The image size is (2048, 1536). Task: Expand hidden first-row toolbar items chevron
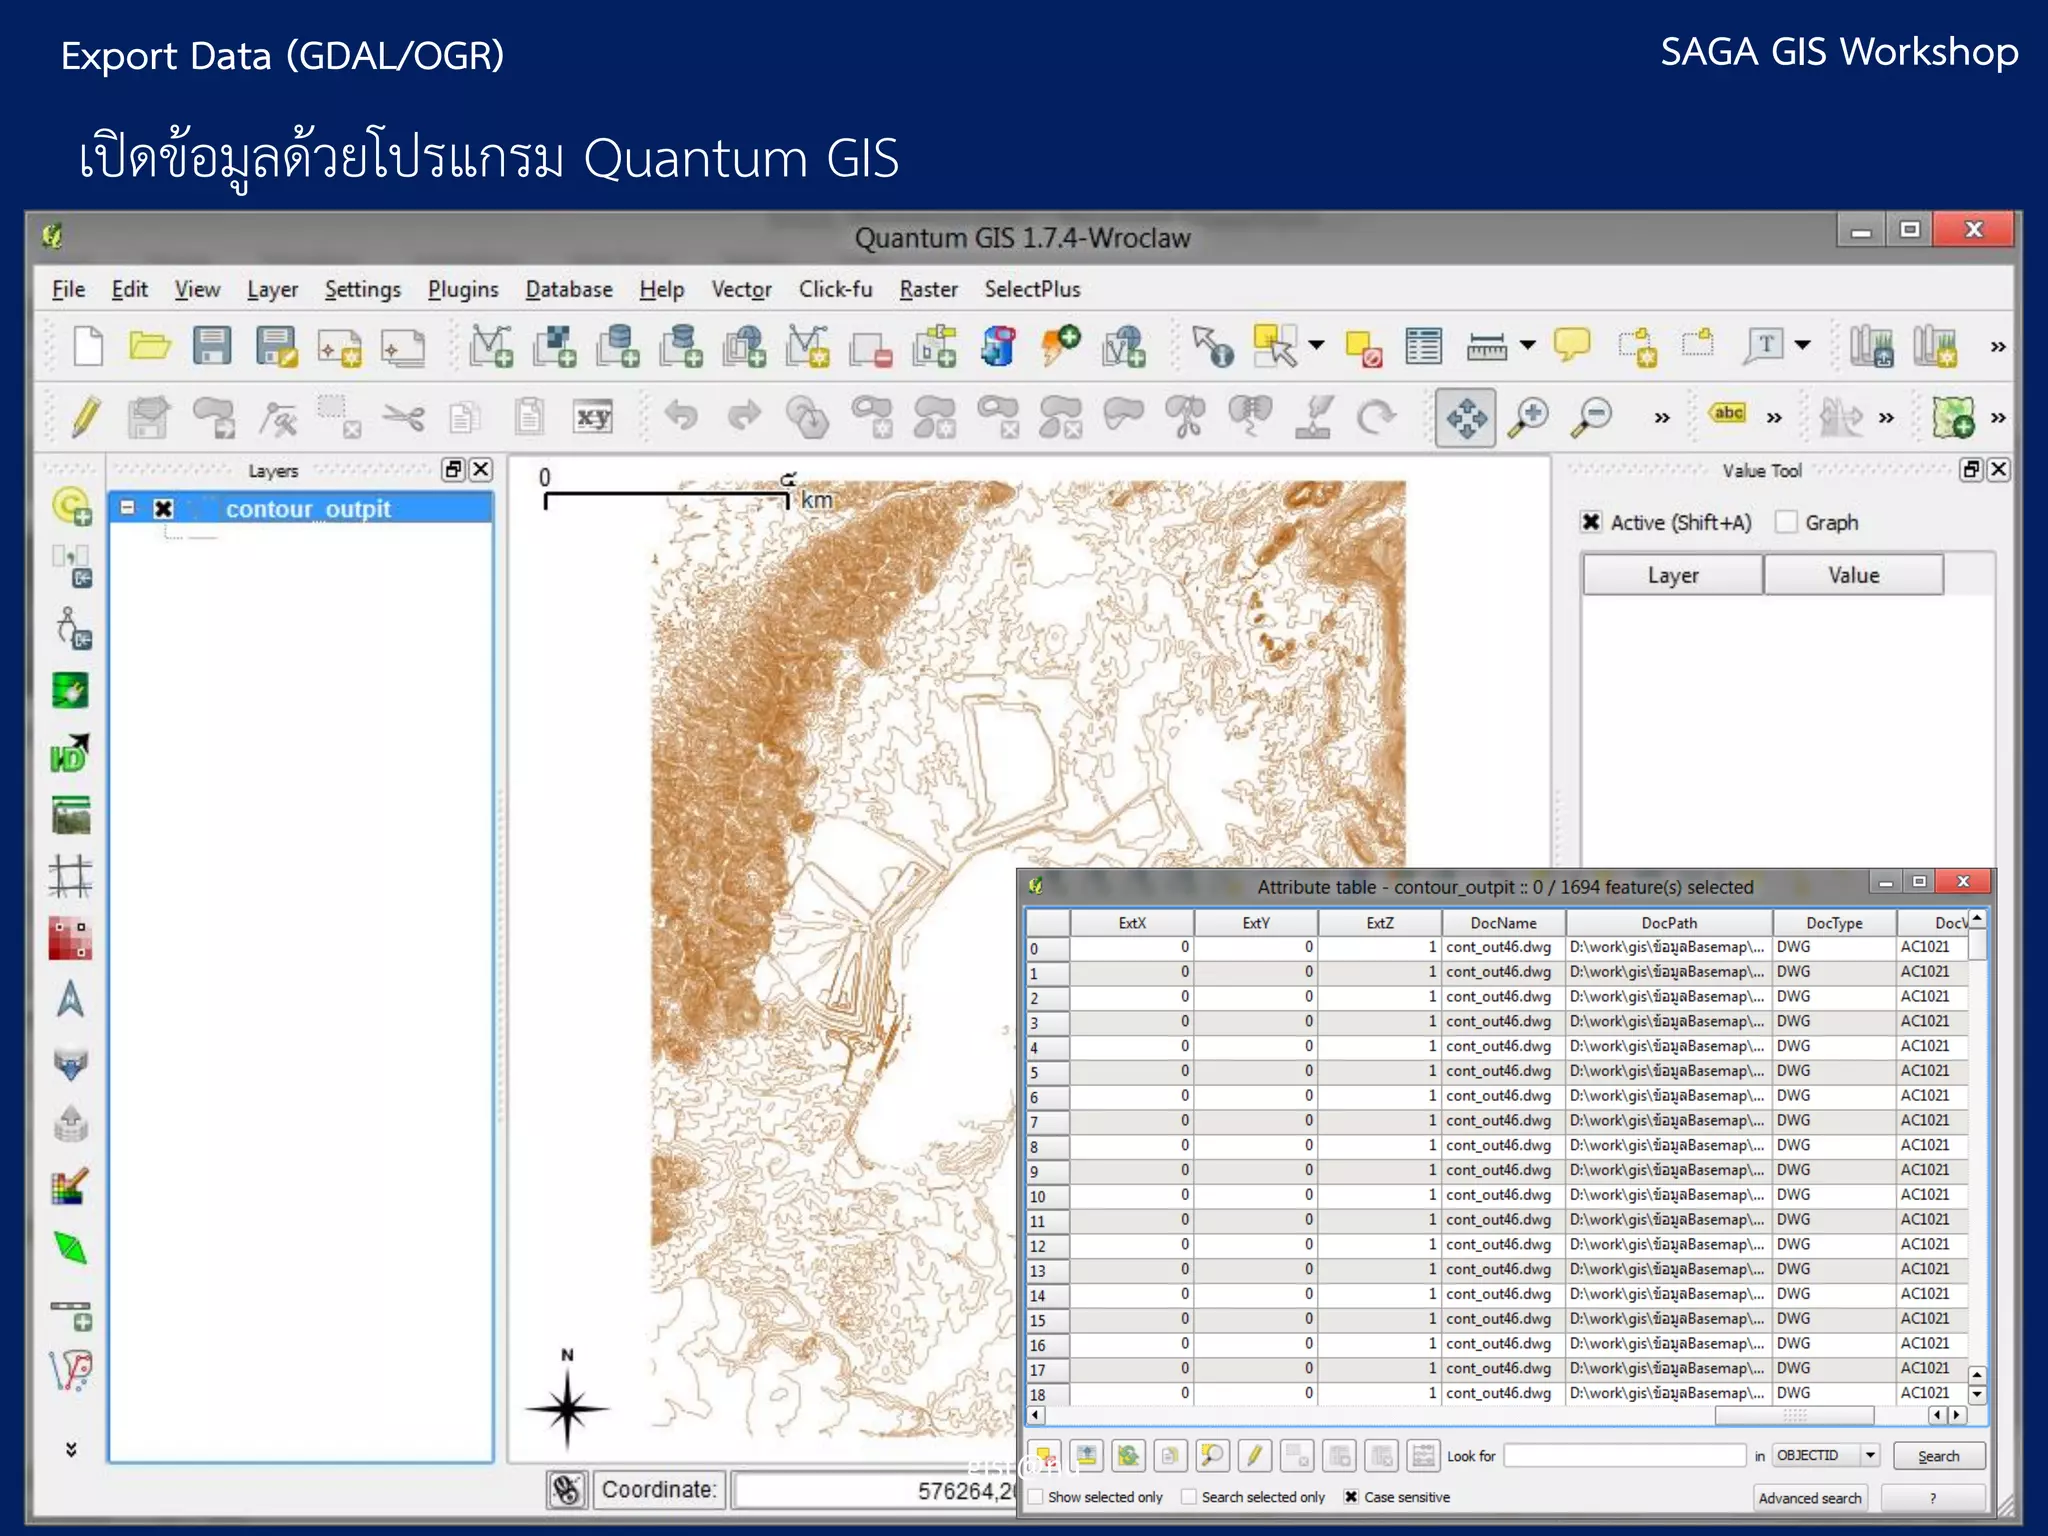coord(1998,347)
